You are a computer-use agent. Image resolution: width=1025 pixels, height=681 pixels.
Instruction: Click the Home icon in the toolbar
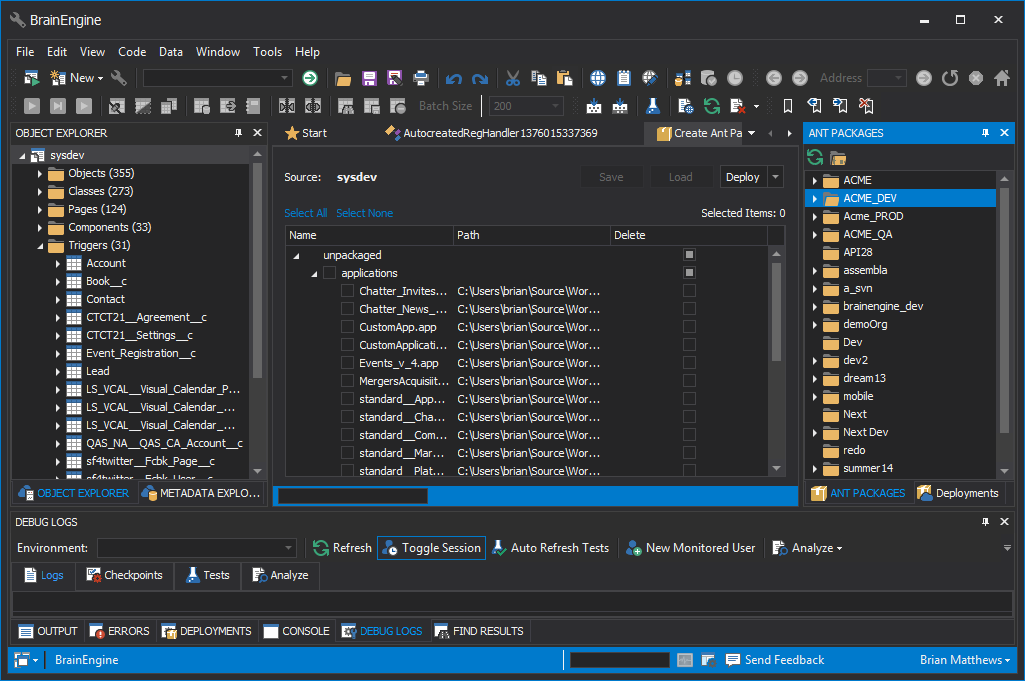point(1001,78)
